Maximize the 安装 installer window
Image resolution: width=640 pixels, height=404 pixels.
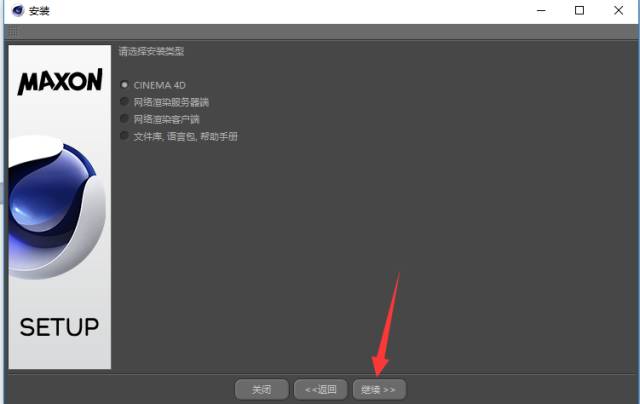[x=579, y=11]
